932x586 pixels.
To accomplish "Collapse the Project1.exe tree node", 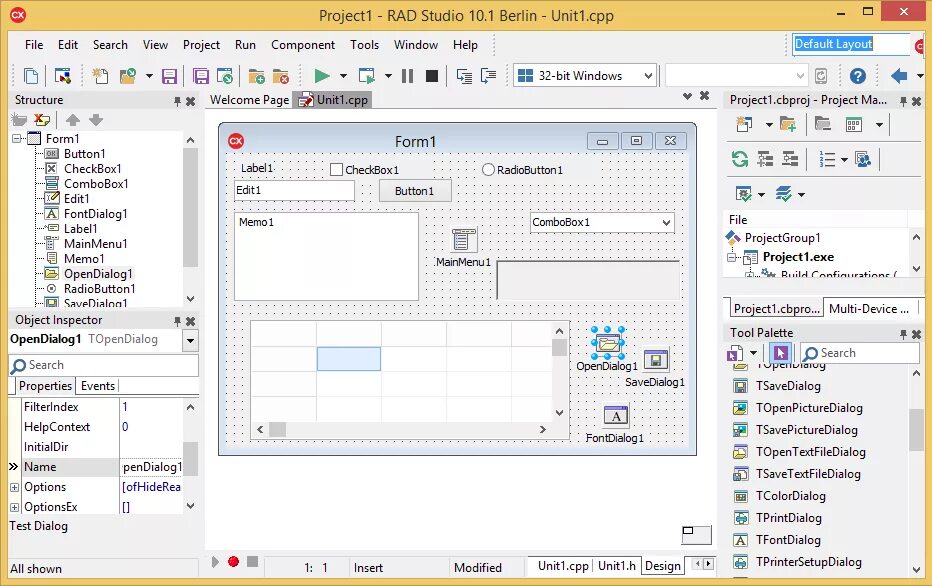I will (732, 257).
